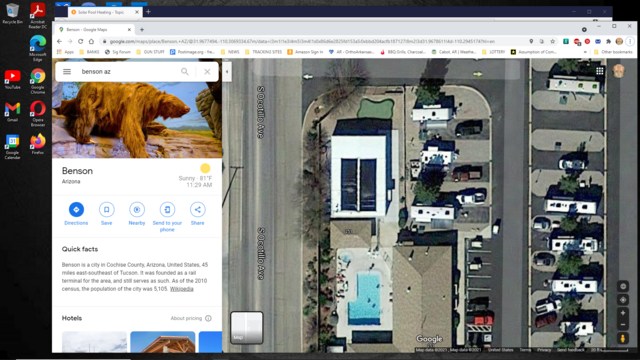Open the Wikipedia link in Quick facts
Viewport: 640px width, 360px height.
pyautogui.click(x=182, y=289)
